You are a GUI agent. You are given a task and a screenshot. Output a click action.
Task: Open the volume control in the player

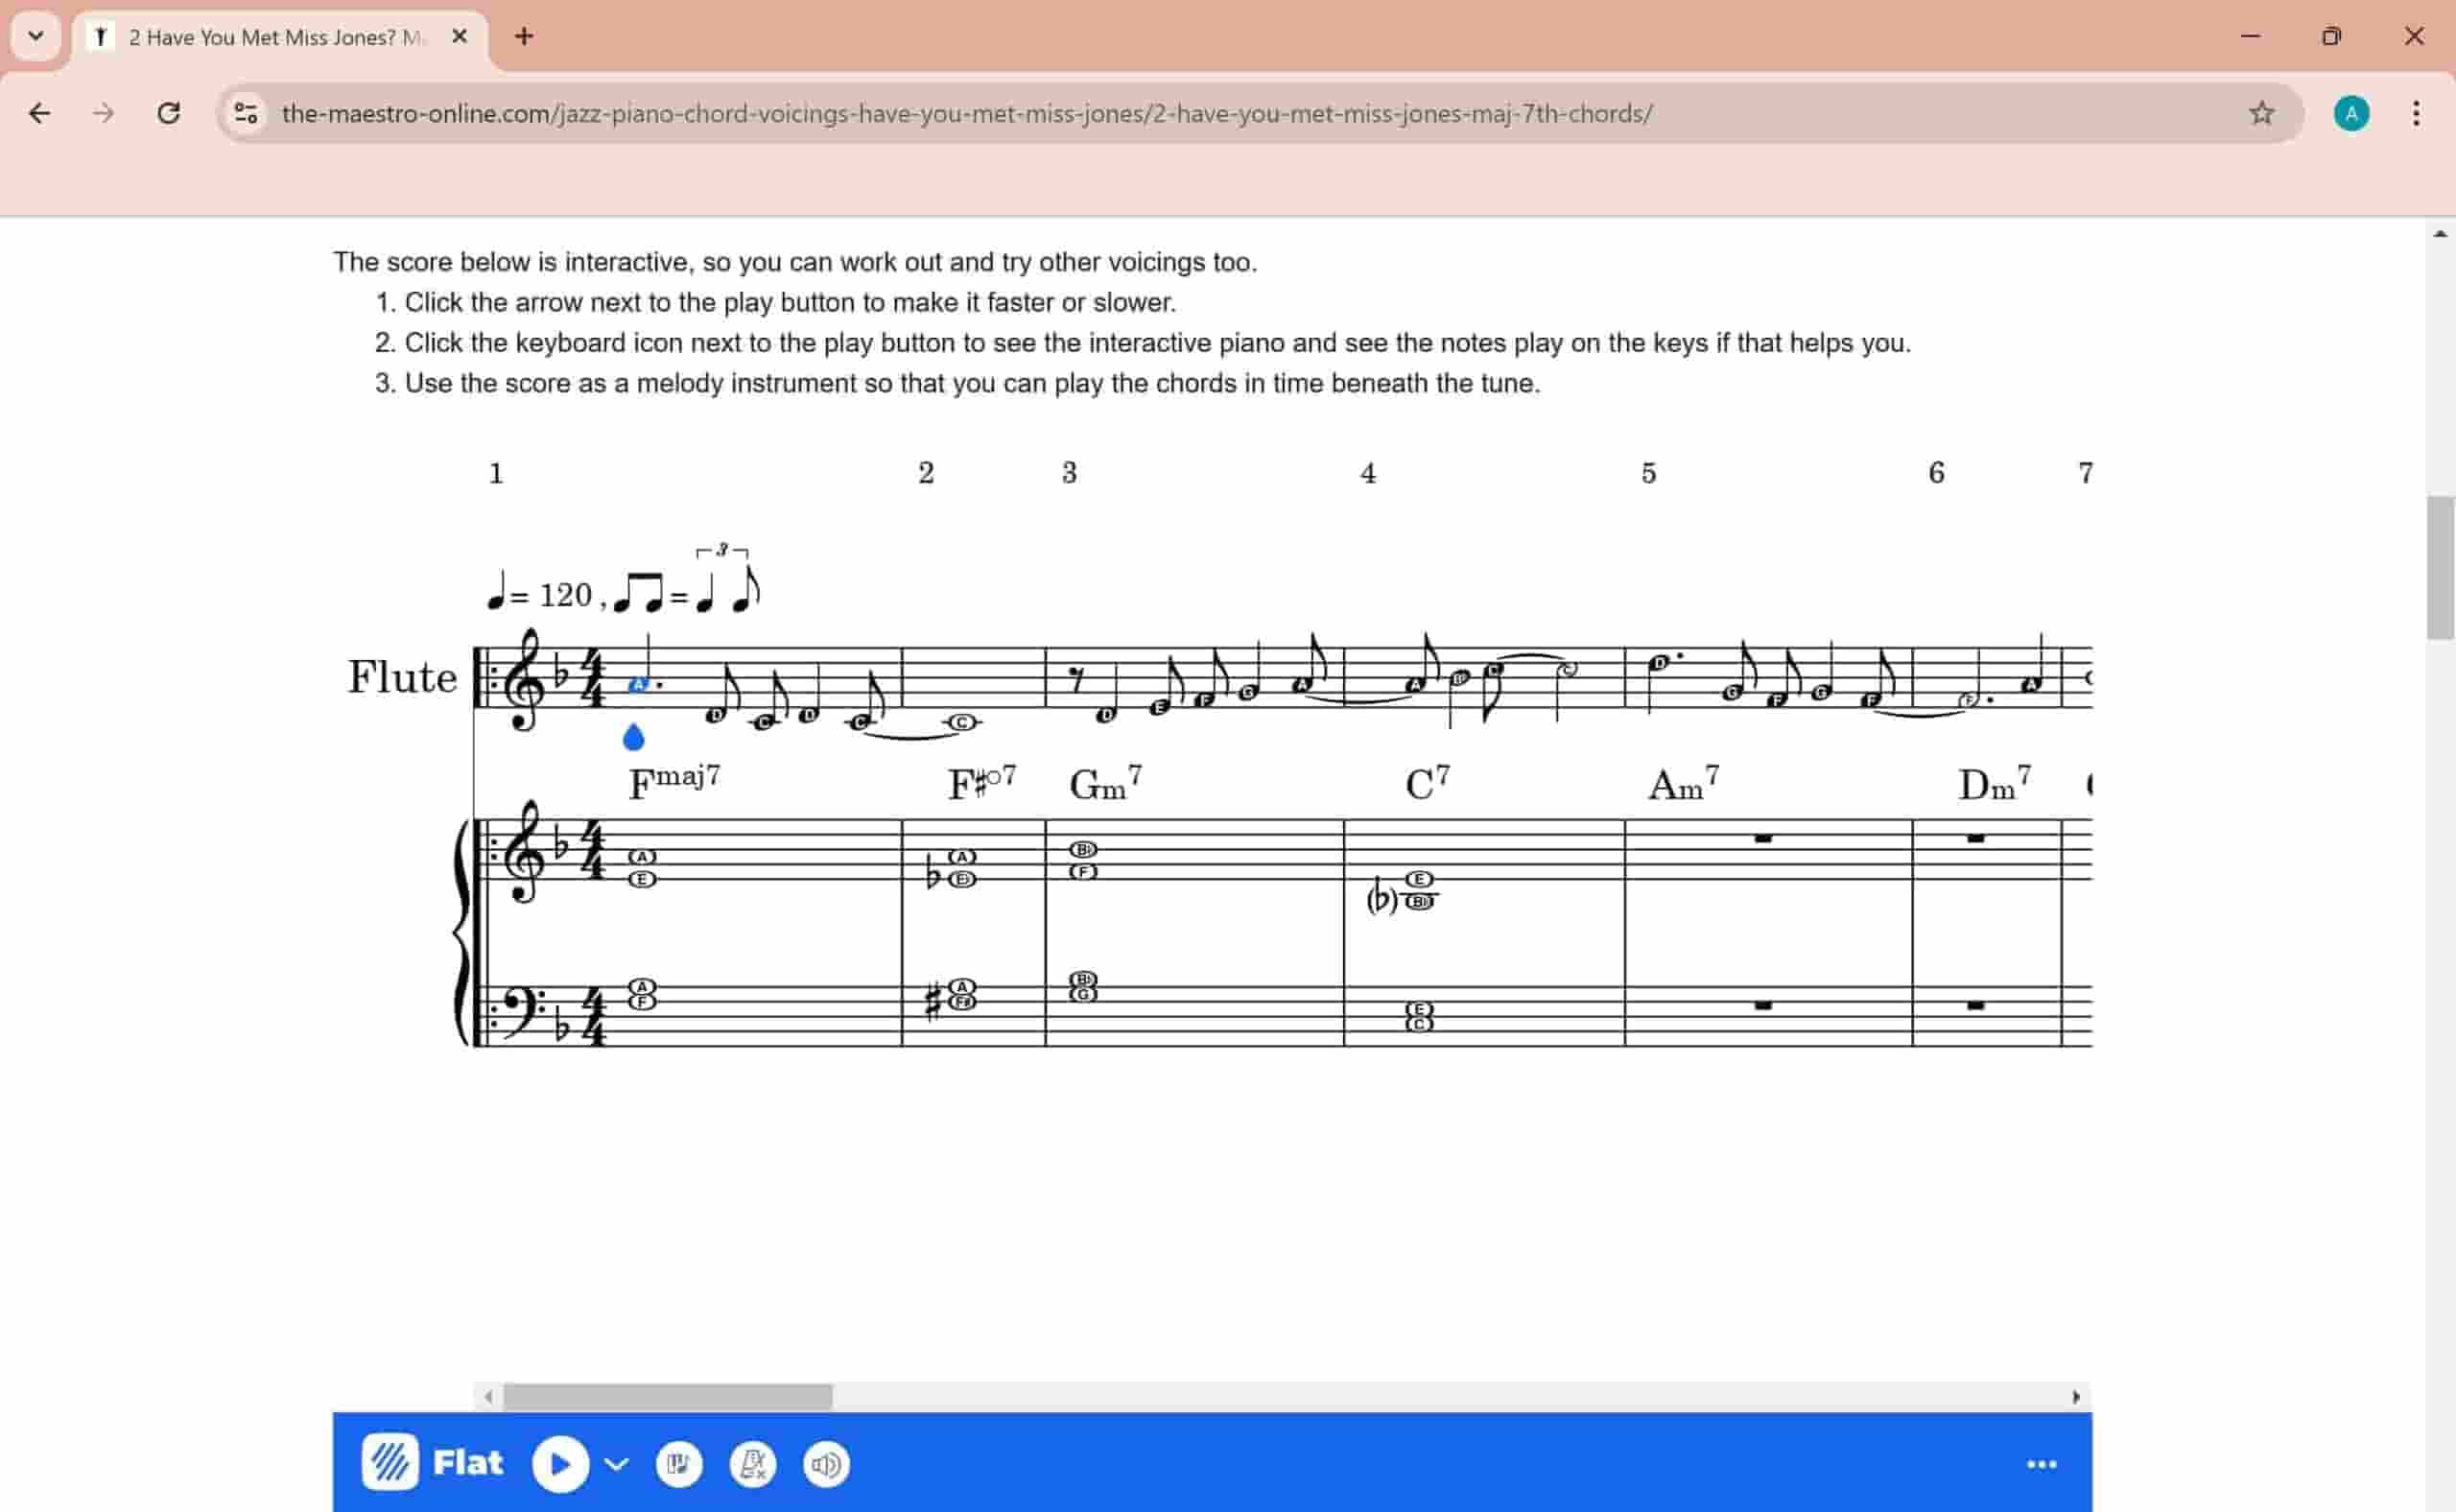pyautogui.click(x=824, y=1464)
